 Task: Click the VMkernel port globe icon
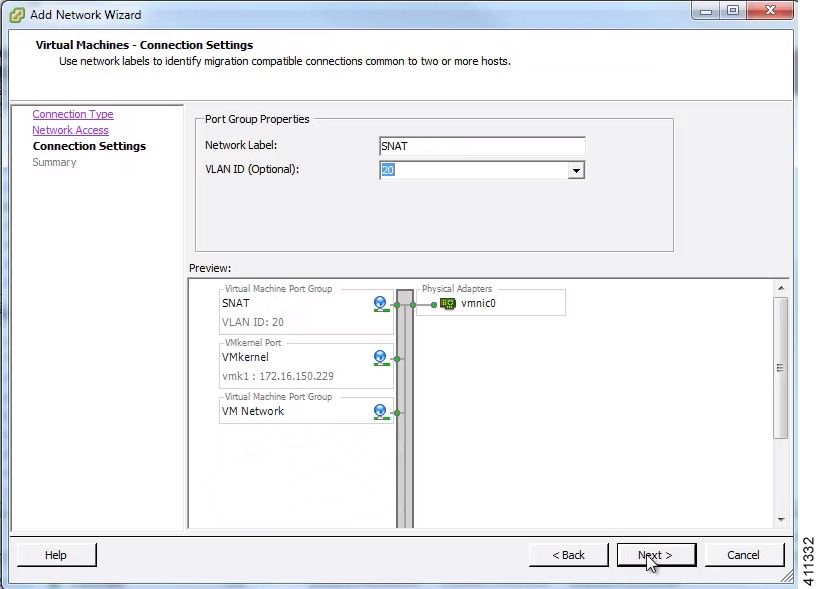pyautogui.click(x=381, y=358)
